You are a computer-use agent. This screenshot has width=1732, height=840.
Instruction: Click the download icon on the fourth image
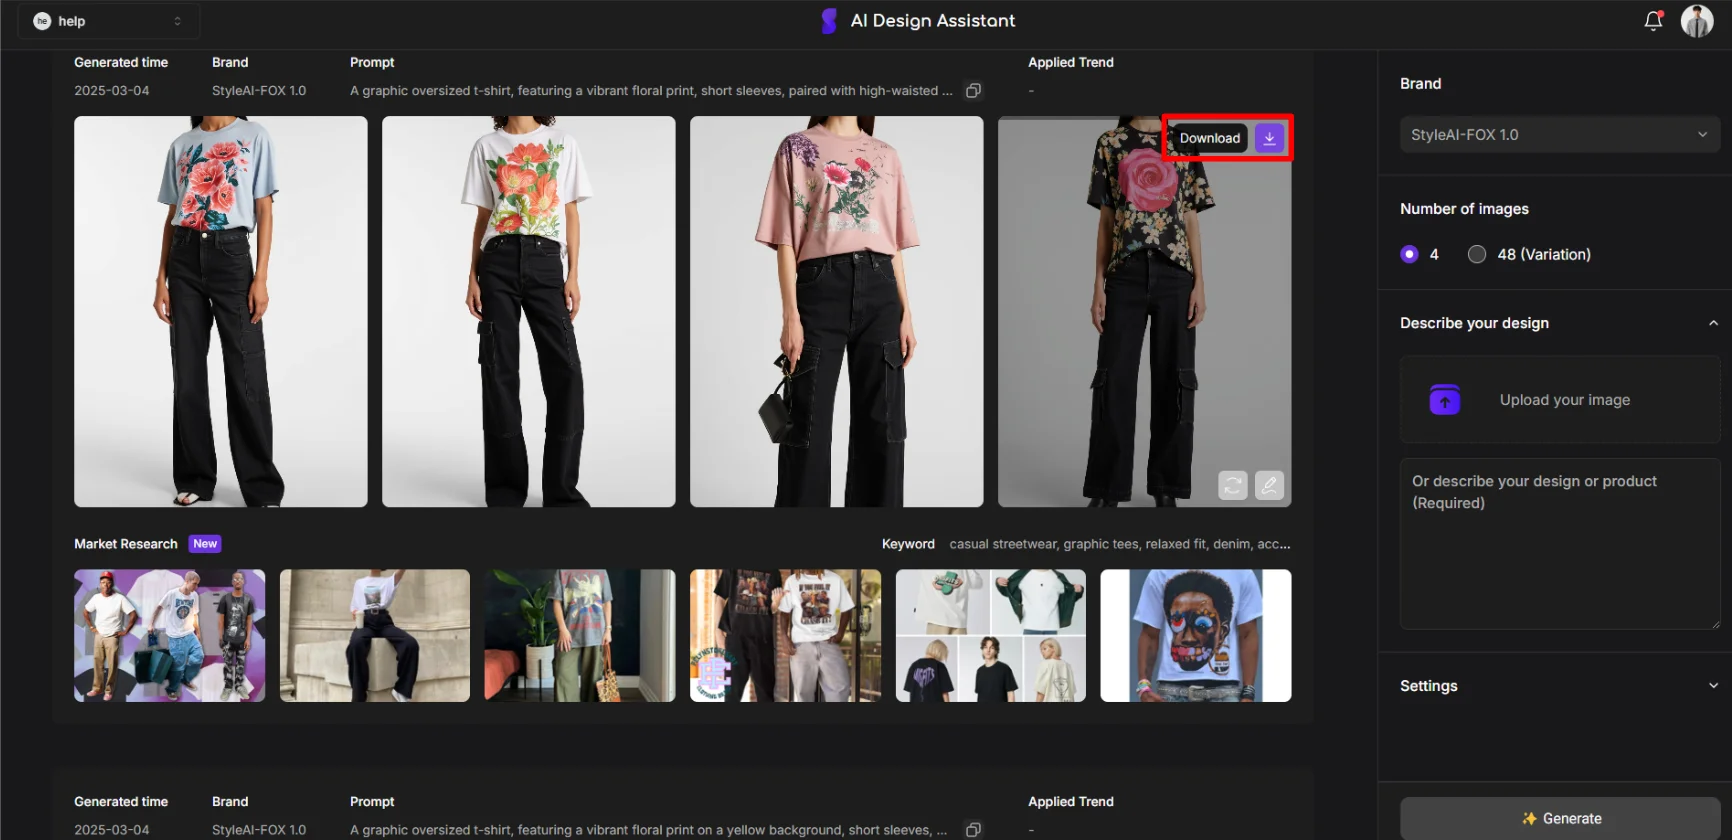(1269, 138)
